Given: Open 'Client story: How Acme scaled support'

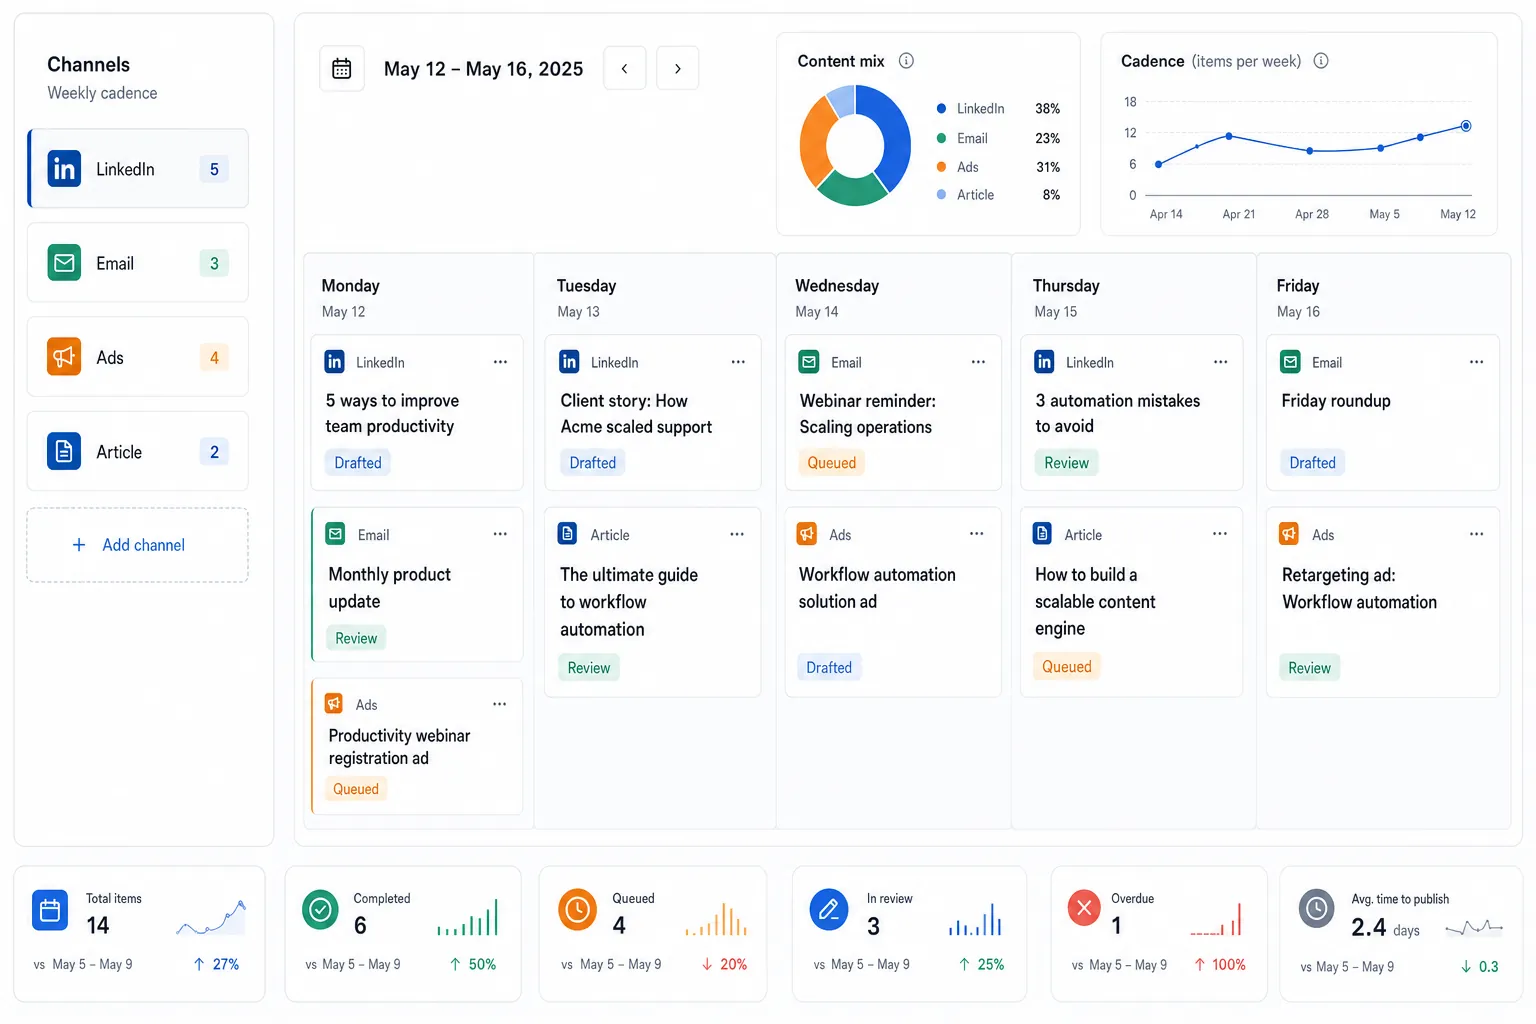Looking at the screenshot, I should point(636,414).
